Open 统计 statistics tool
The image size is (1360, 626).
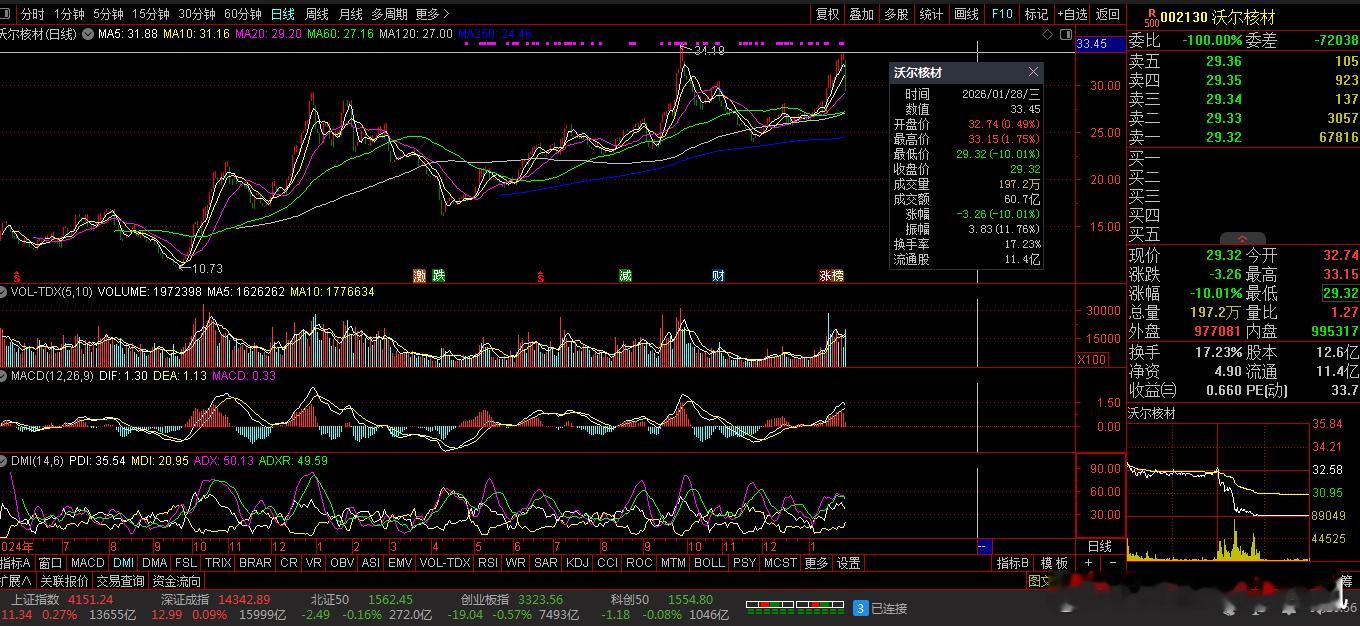(x=931, y=14)
